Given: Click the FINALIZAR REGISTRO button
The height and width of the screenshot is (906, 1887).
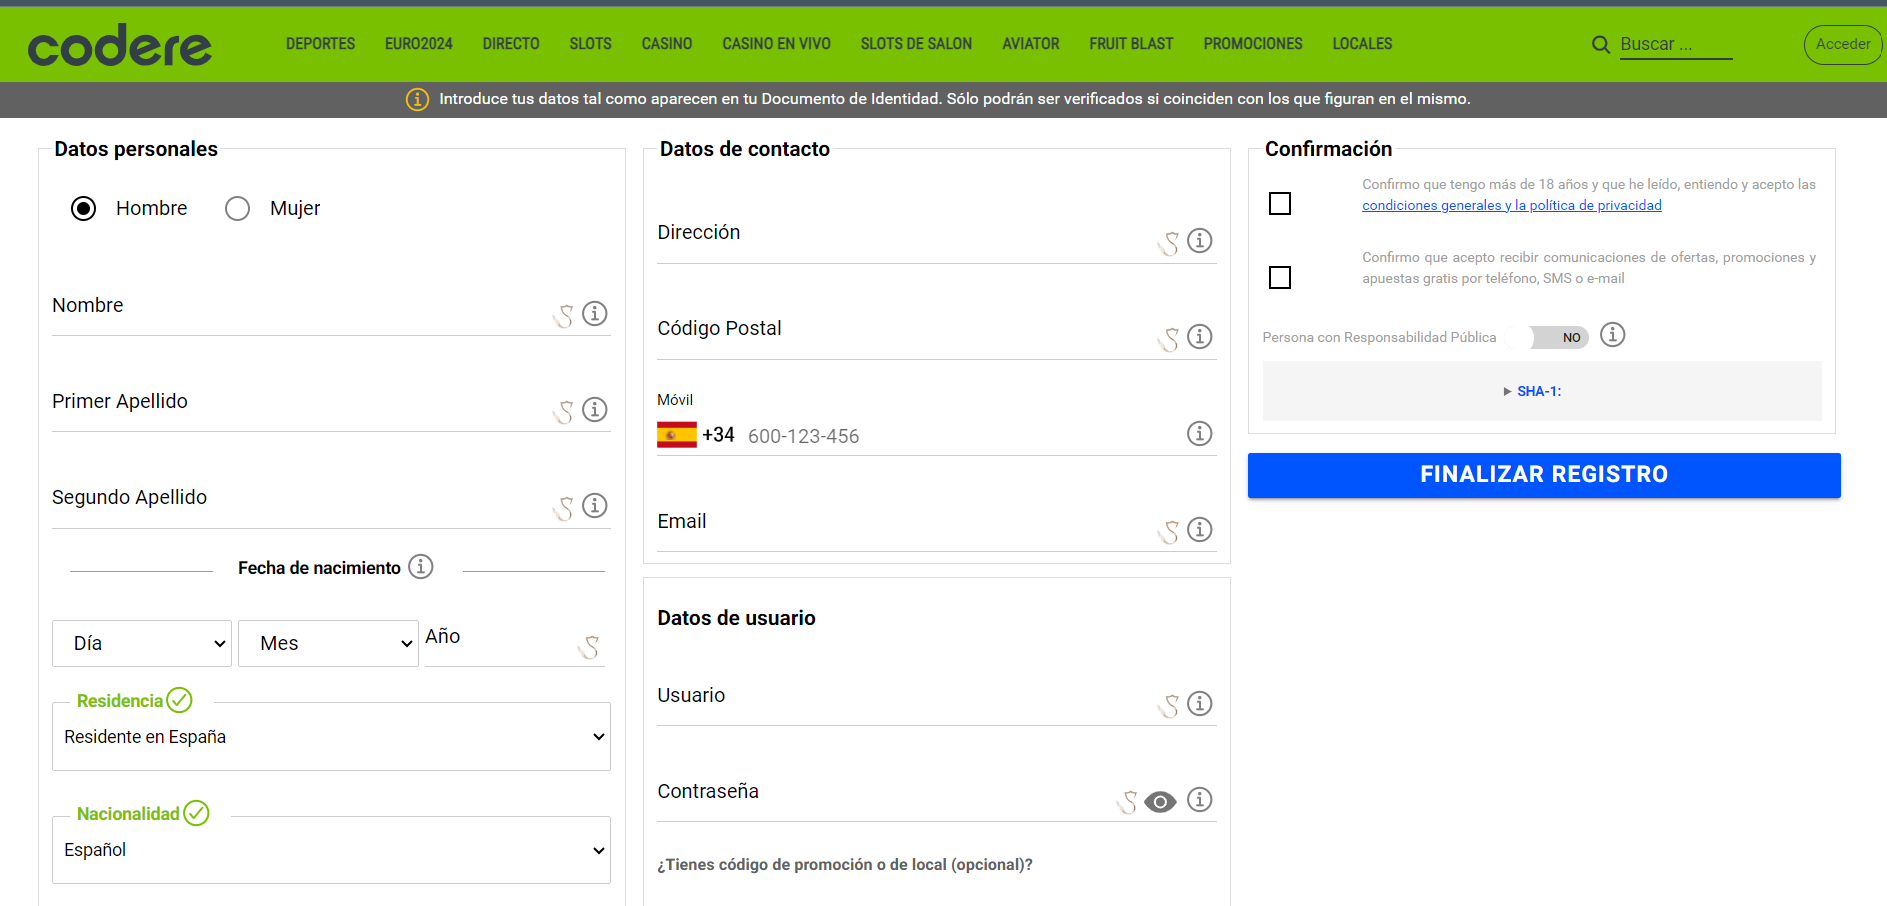Looking at the screenshot, I should click(1544, 475).
